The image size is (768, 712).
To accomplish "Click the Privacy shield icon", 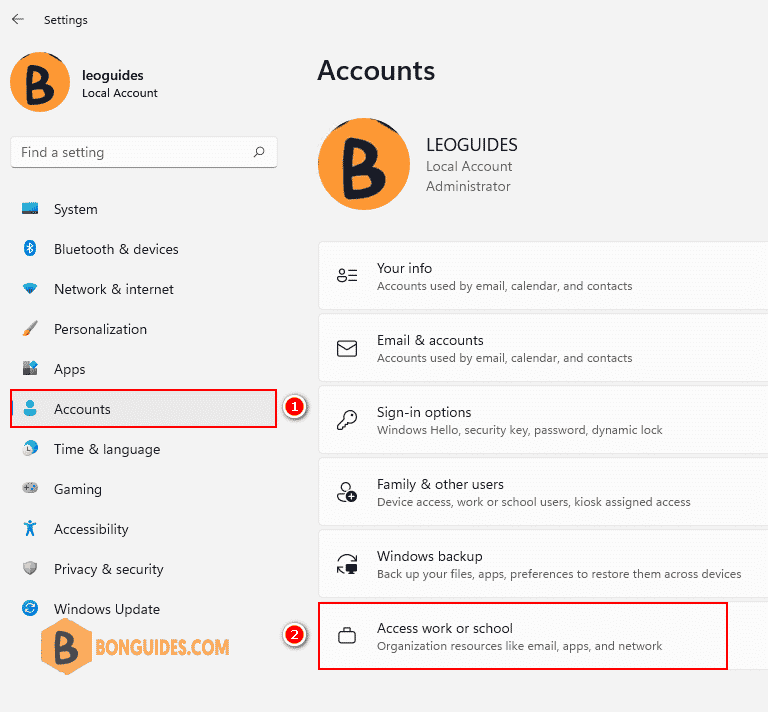I will click(30, 568).
